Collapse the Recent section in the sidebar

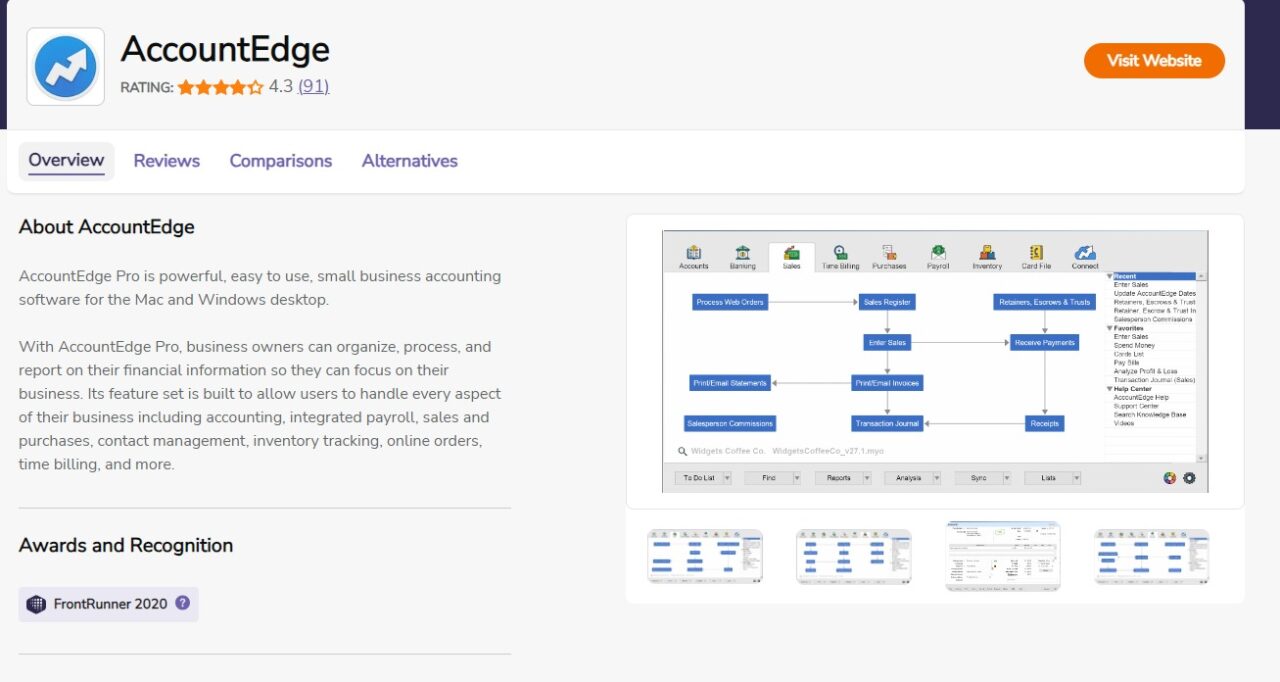(1110, 276)
